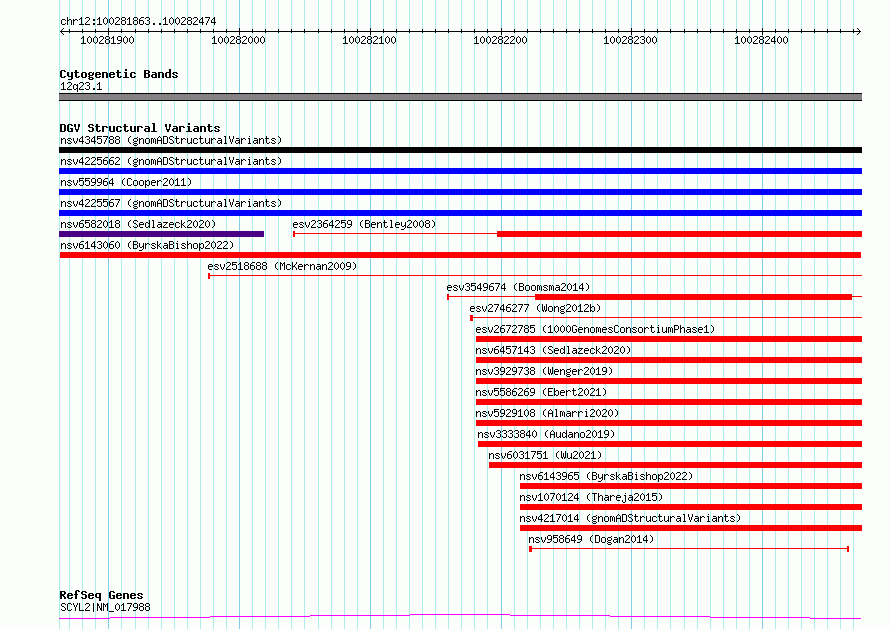This screenshot has height=629, width=890.
Task: Click ruler position 100282000
Action: pos(238,40)
